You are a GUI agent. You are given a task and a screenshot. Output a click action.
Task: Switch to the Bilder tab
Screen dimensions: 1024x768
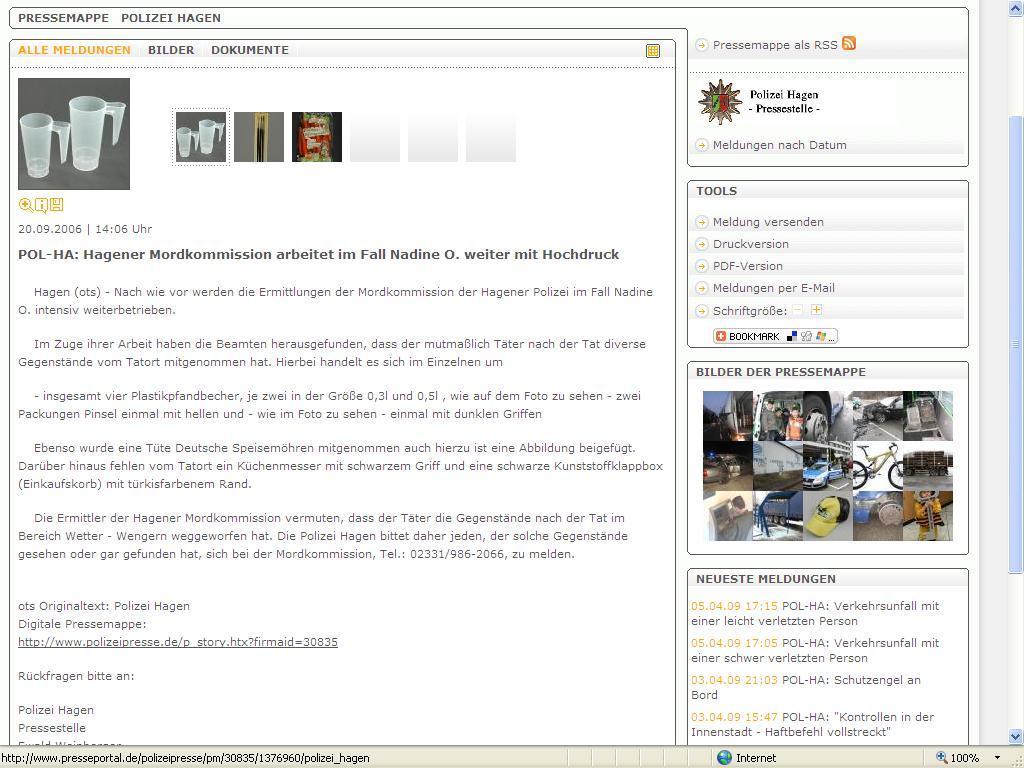(x=171, y=50)
